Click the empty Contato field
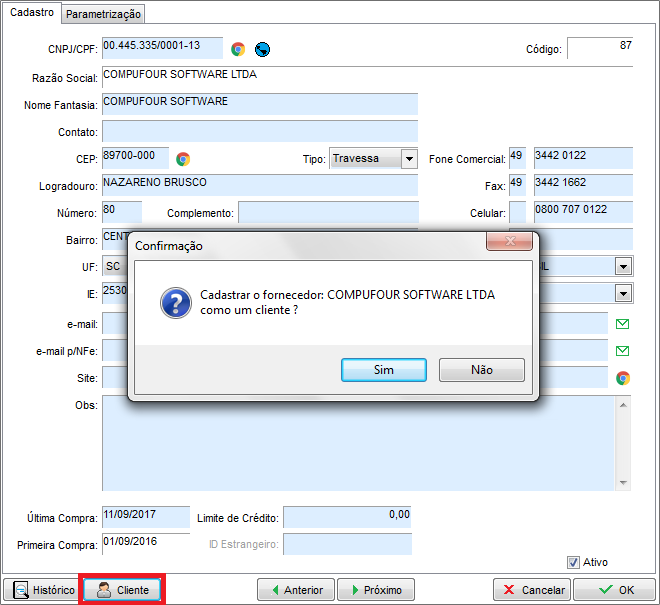This screenshot has width=660, height=605. [x=260, y=131]
